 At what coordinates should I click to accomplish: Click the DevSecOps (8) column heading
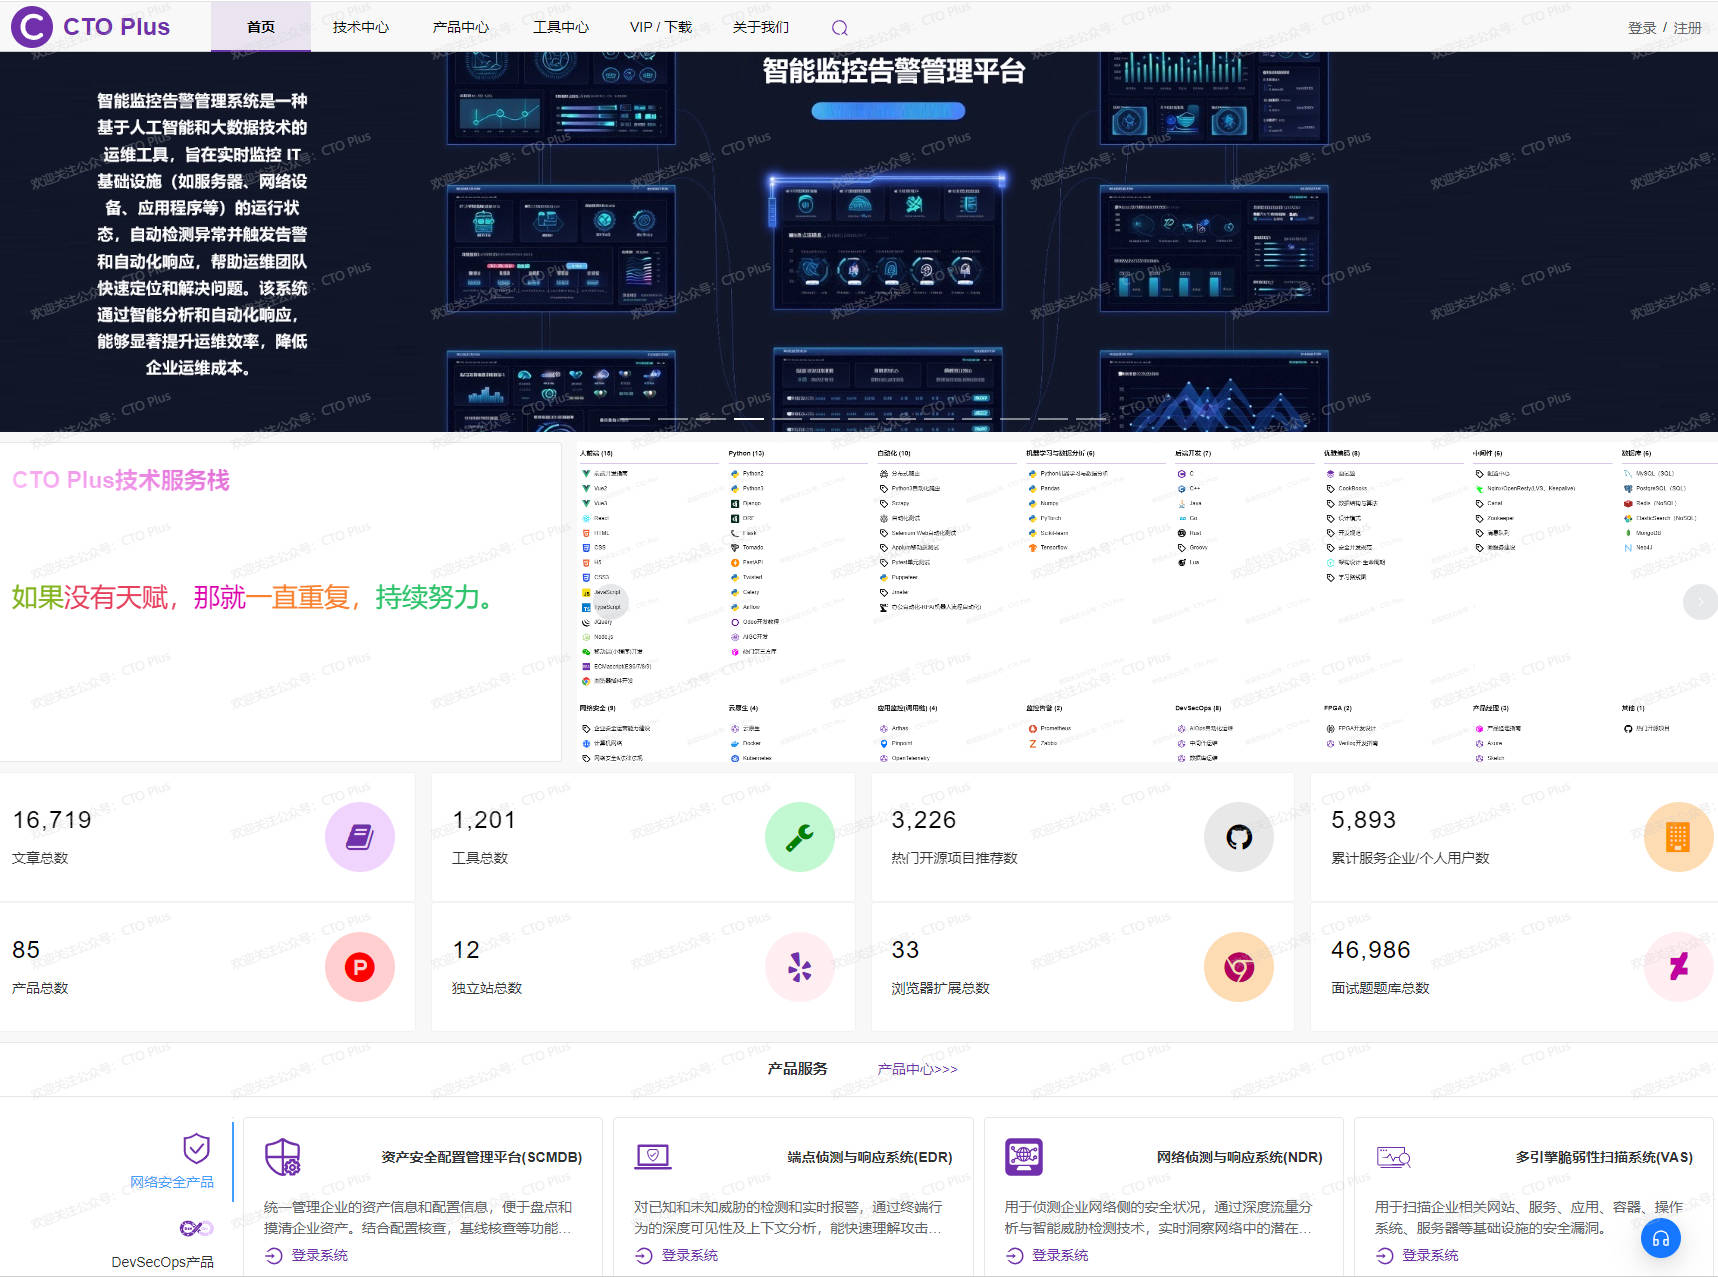(x=1198, y=708)
